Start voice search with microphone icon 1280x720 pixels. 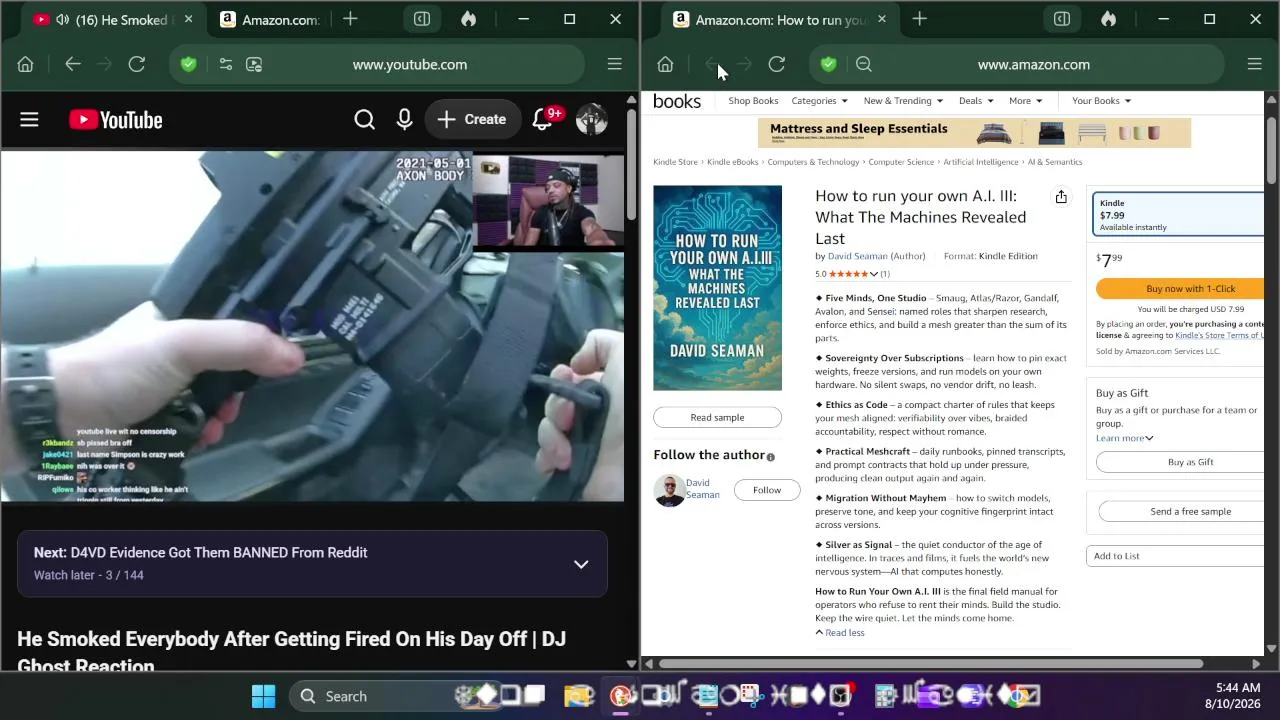[x=404, y=120]
